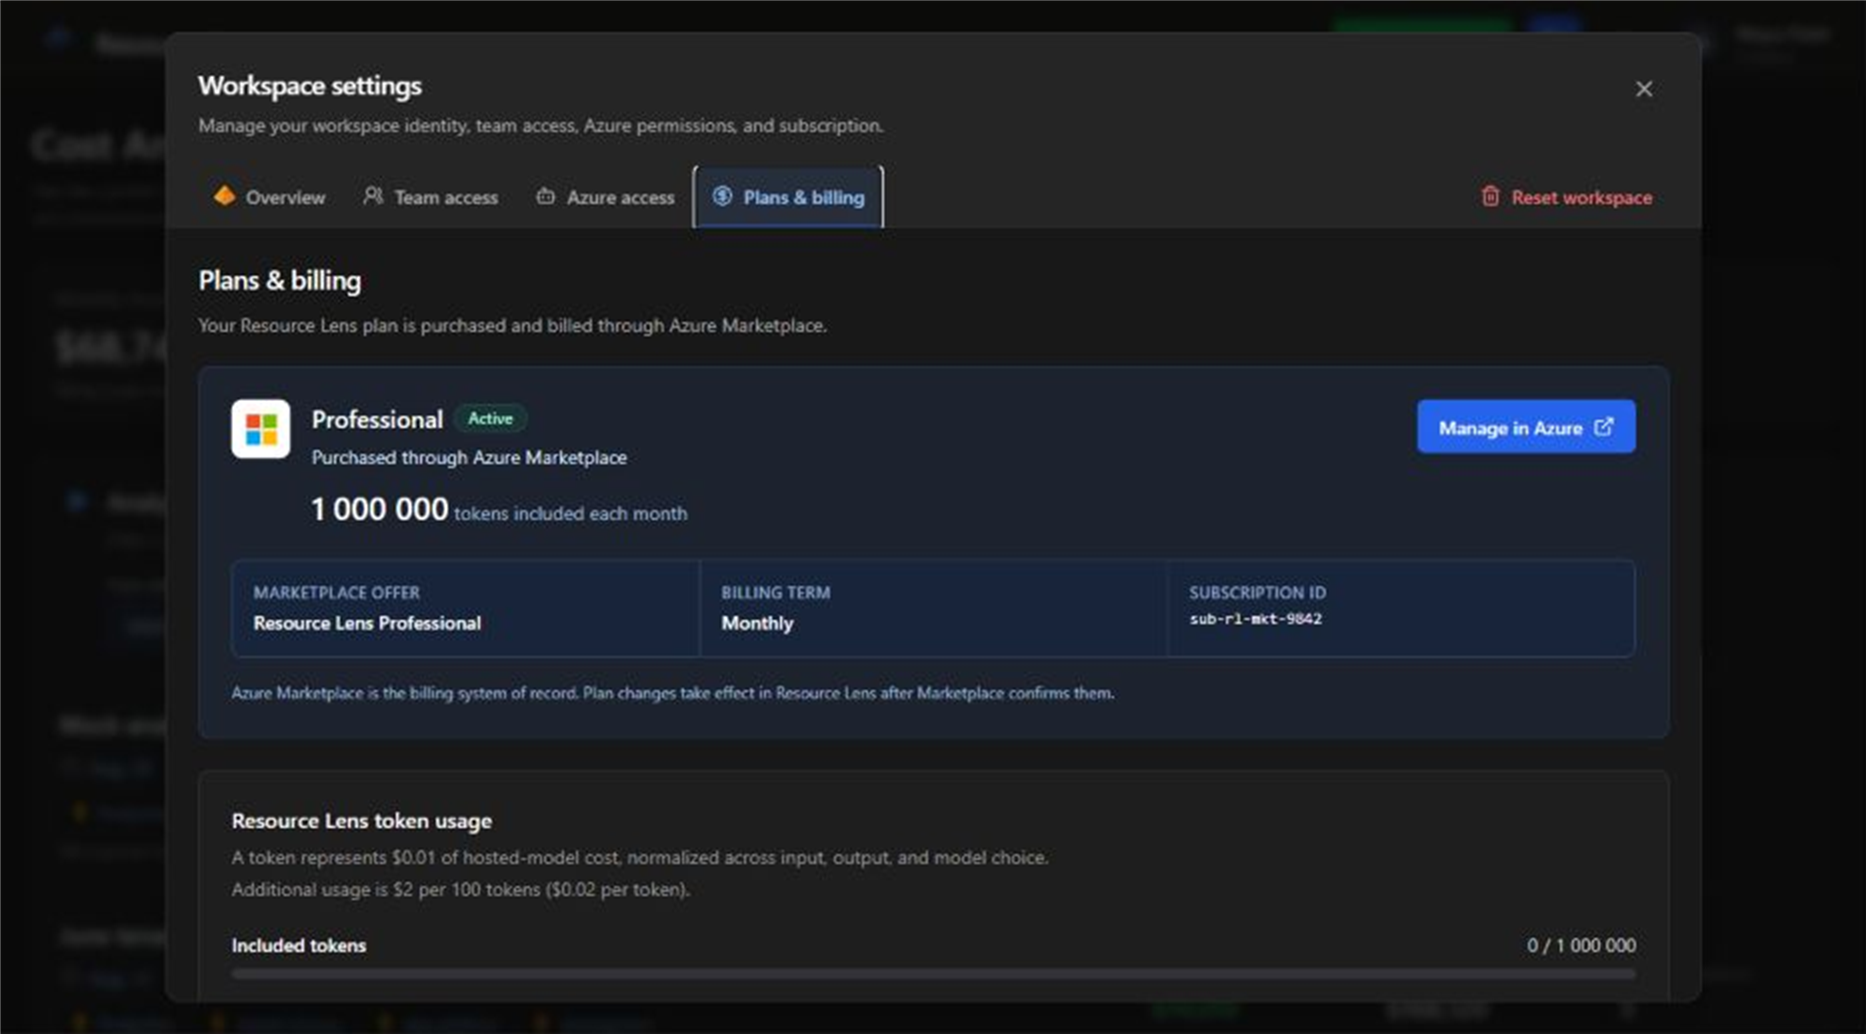This screenshot has width=1866, height=1034.
Task: Click the 1 000 000 tokens figure
Action: point(380,509)
